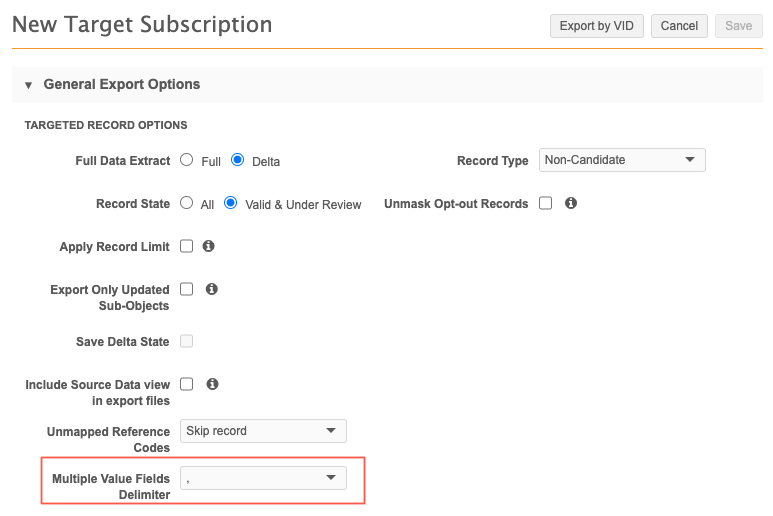
Task: Click info icon for Export Only Updated Sub-Objects
Action: [211, 289]
